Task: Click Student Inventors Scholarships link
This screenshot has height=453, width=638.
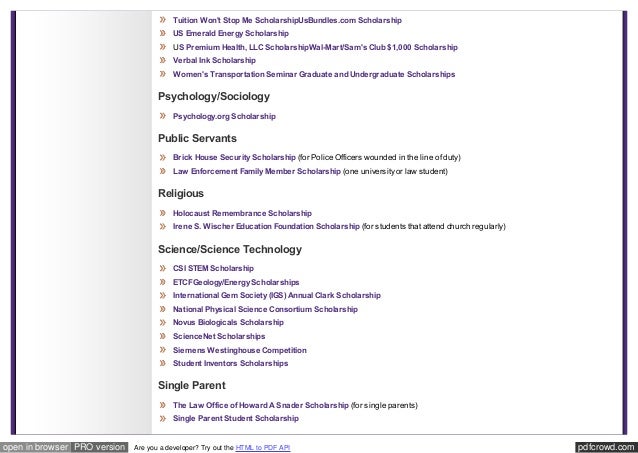Action: 230,363
